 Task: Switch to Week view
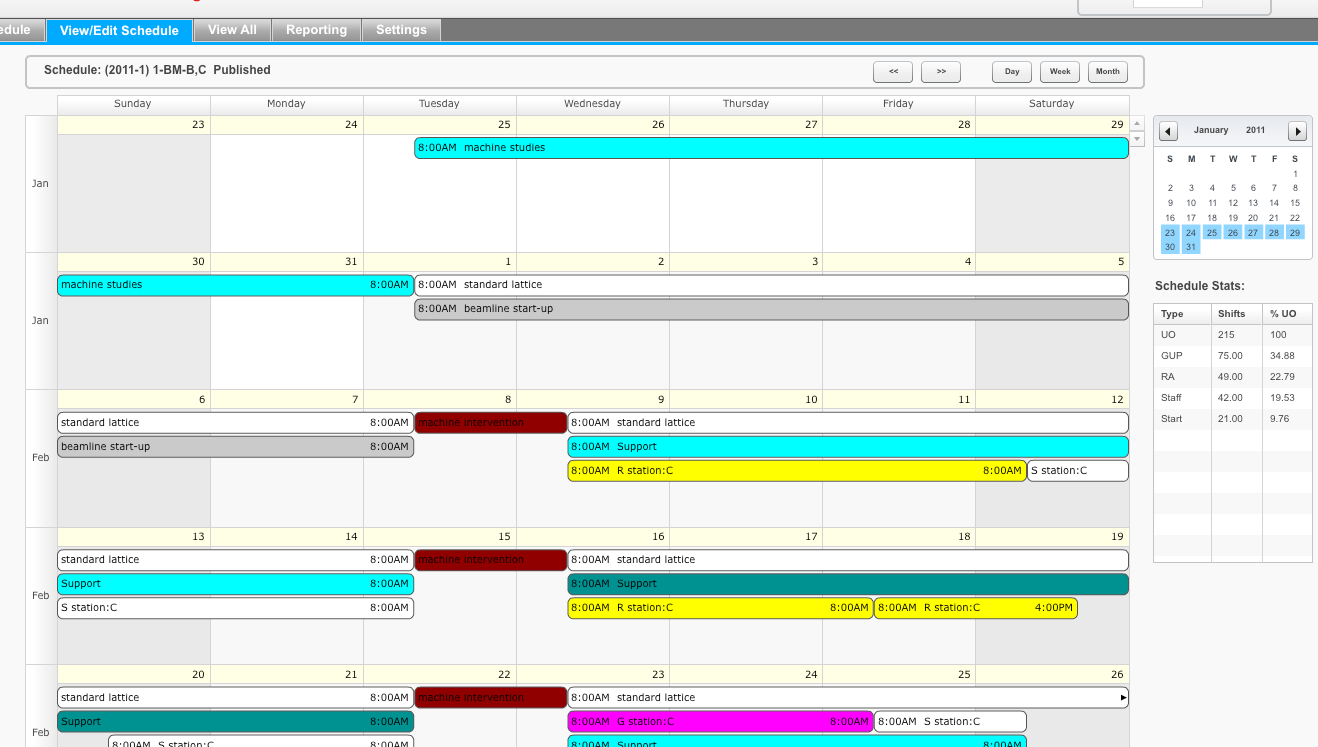pos(1060,72)
